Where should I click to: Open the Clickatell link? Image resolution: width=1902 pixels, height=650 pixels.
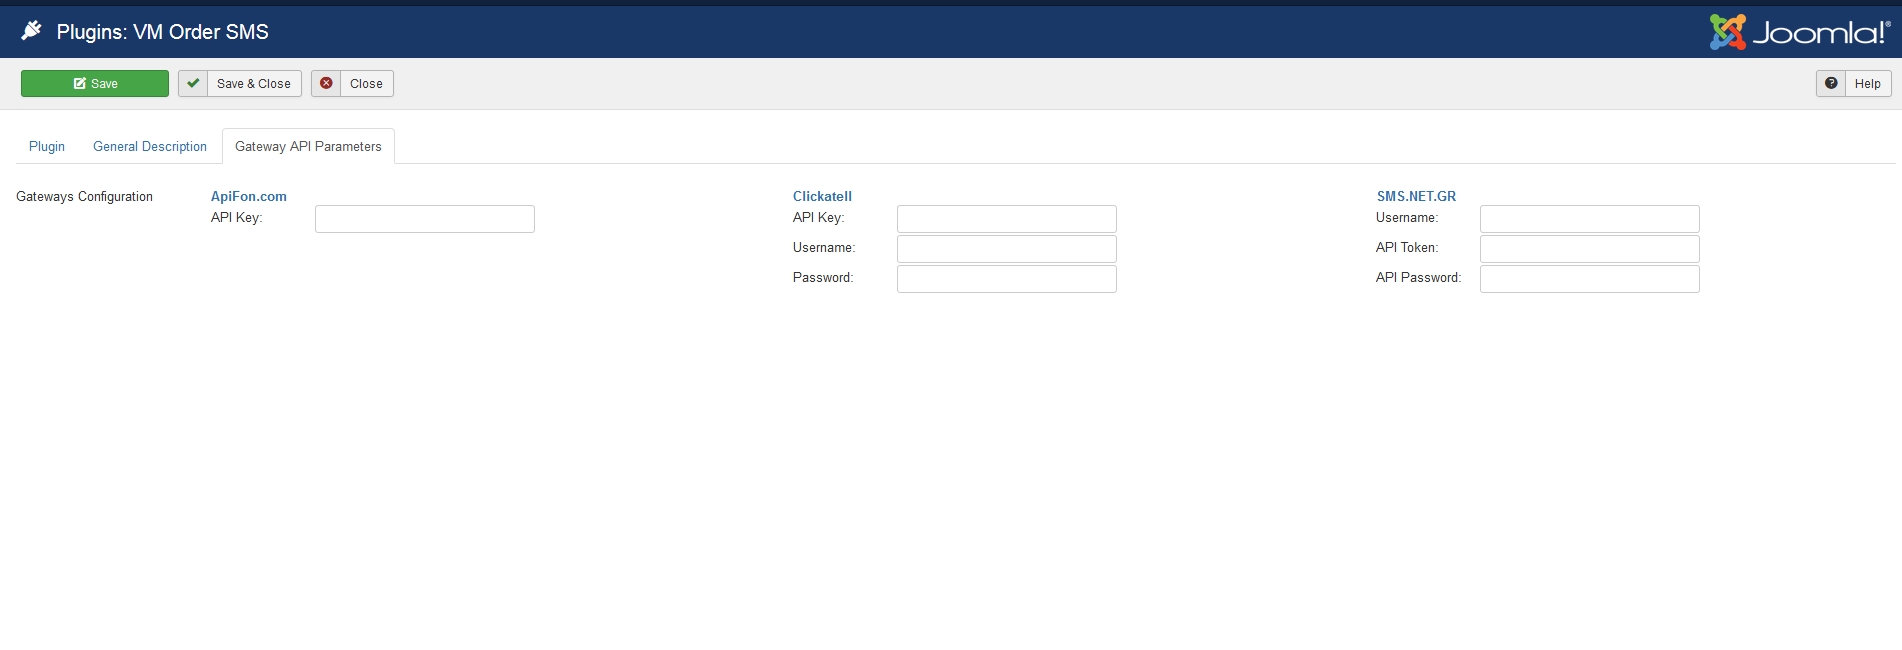point(822,197)
